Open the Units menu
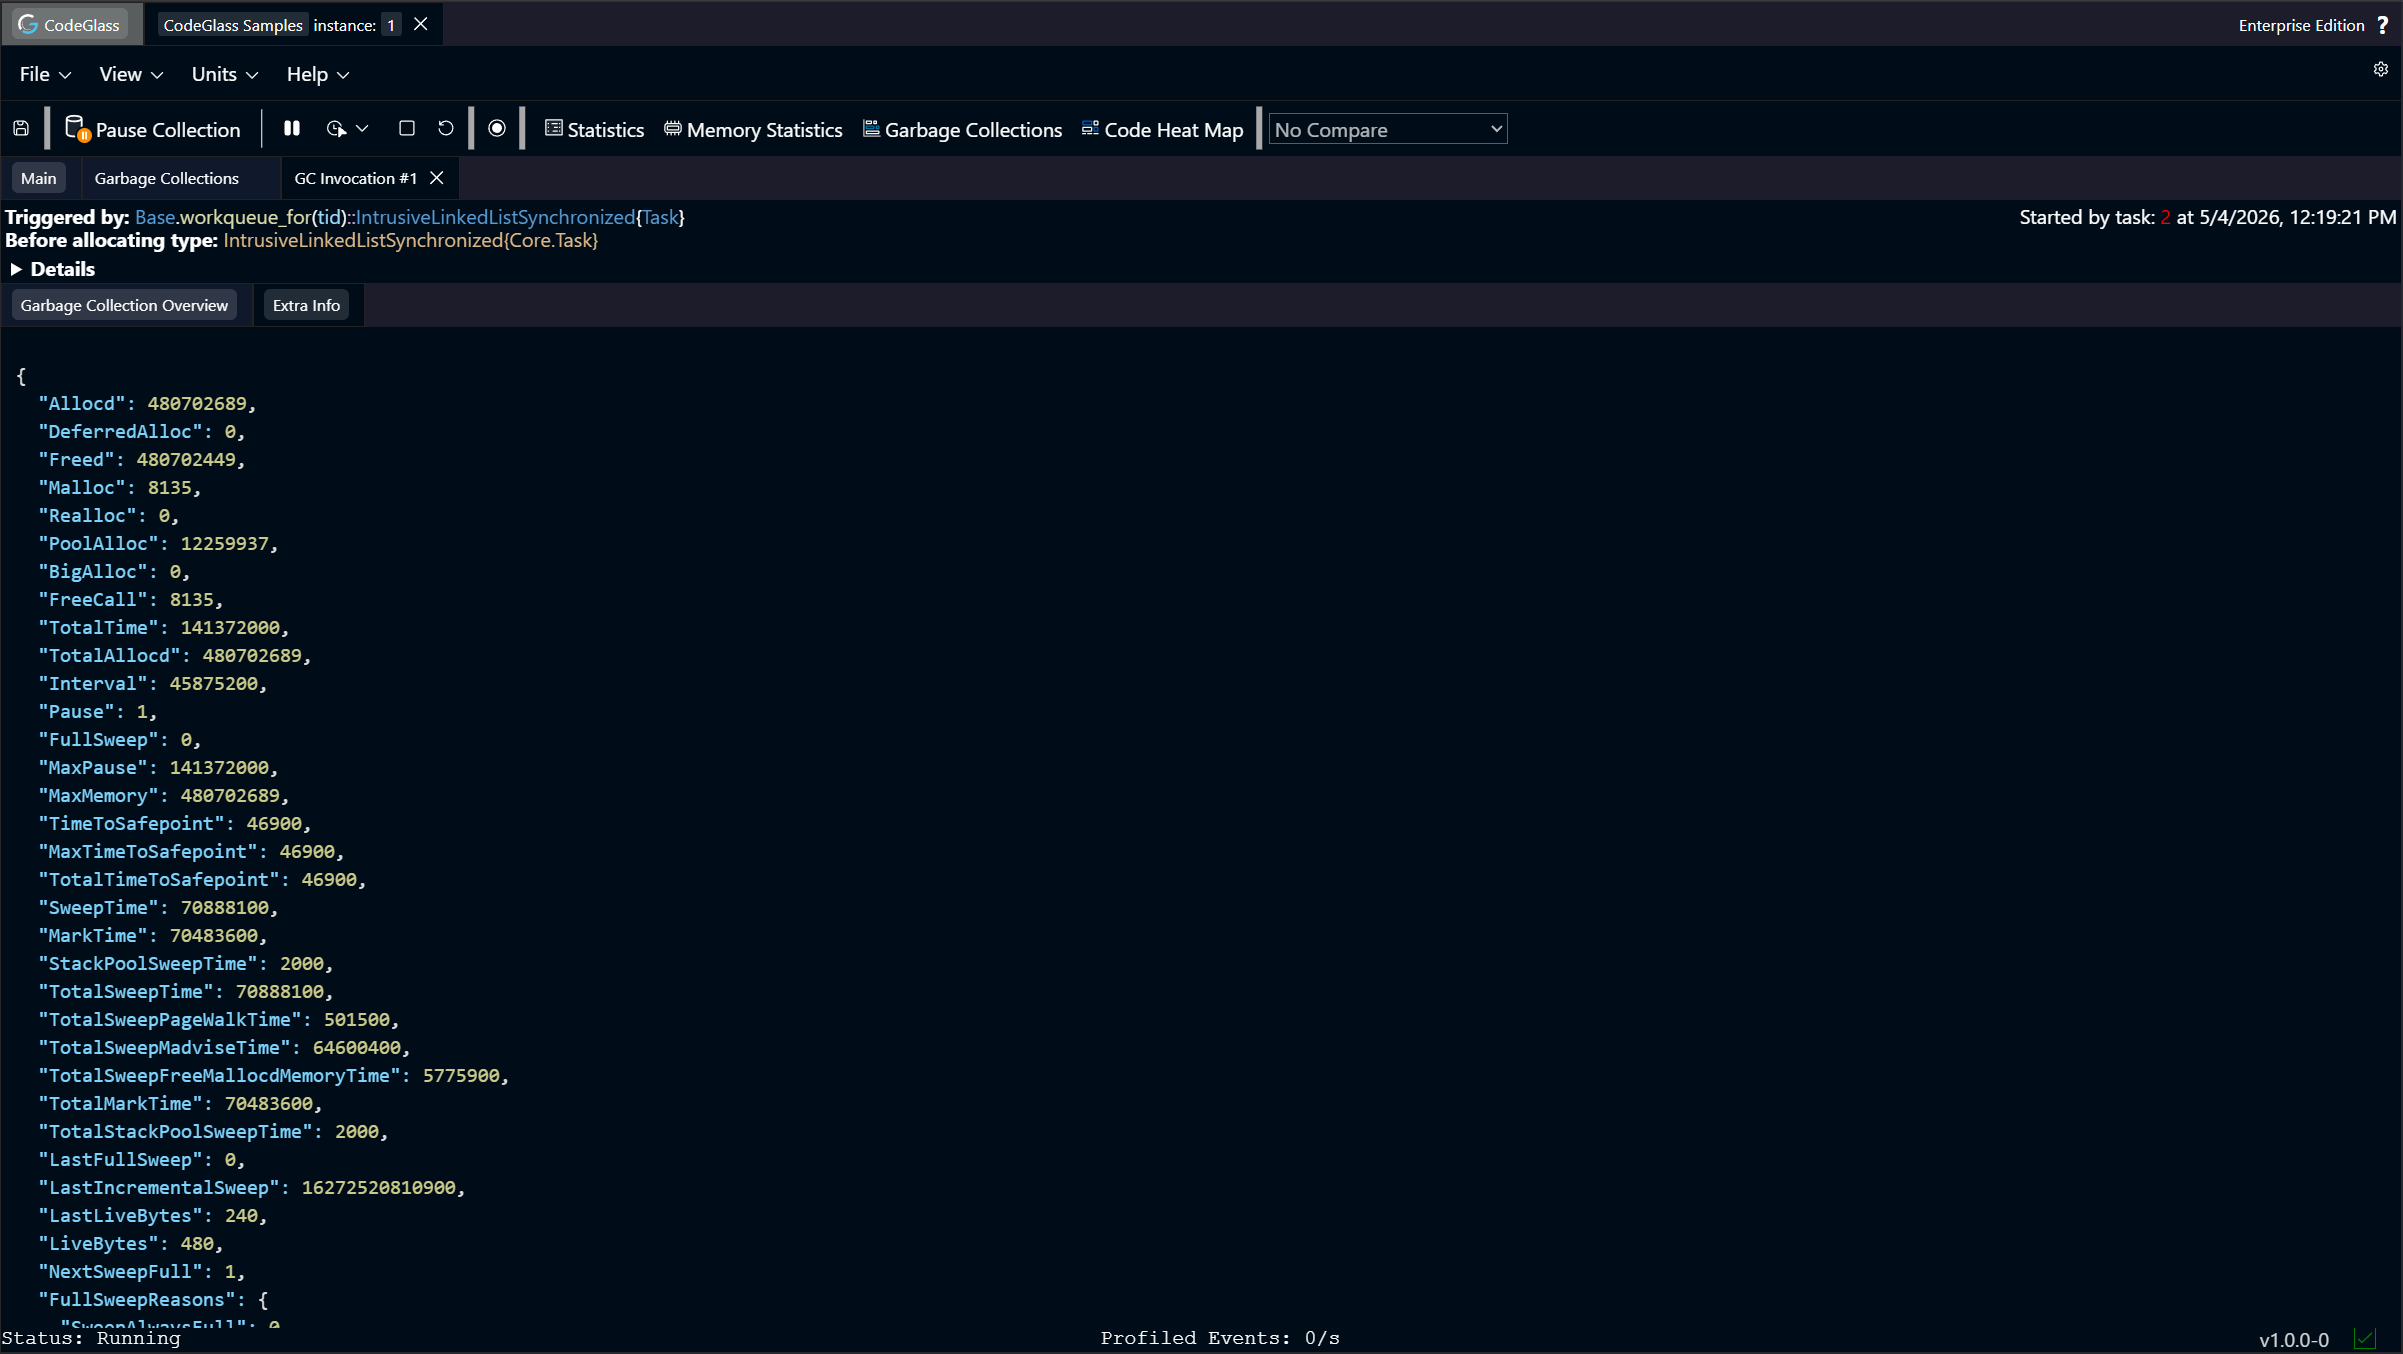 click(225, 75)
